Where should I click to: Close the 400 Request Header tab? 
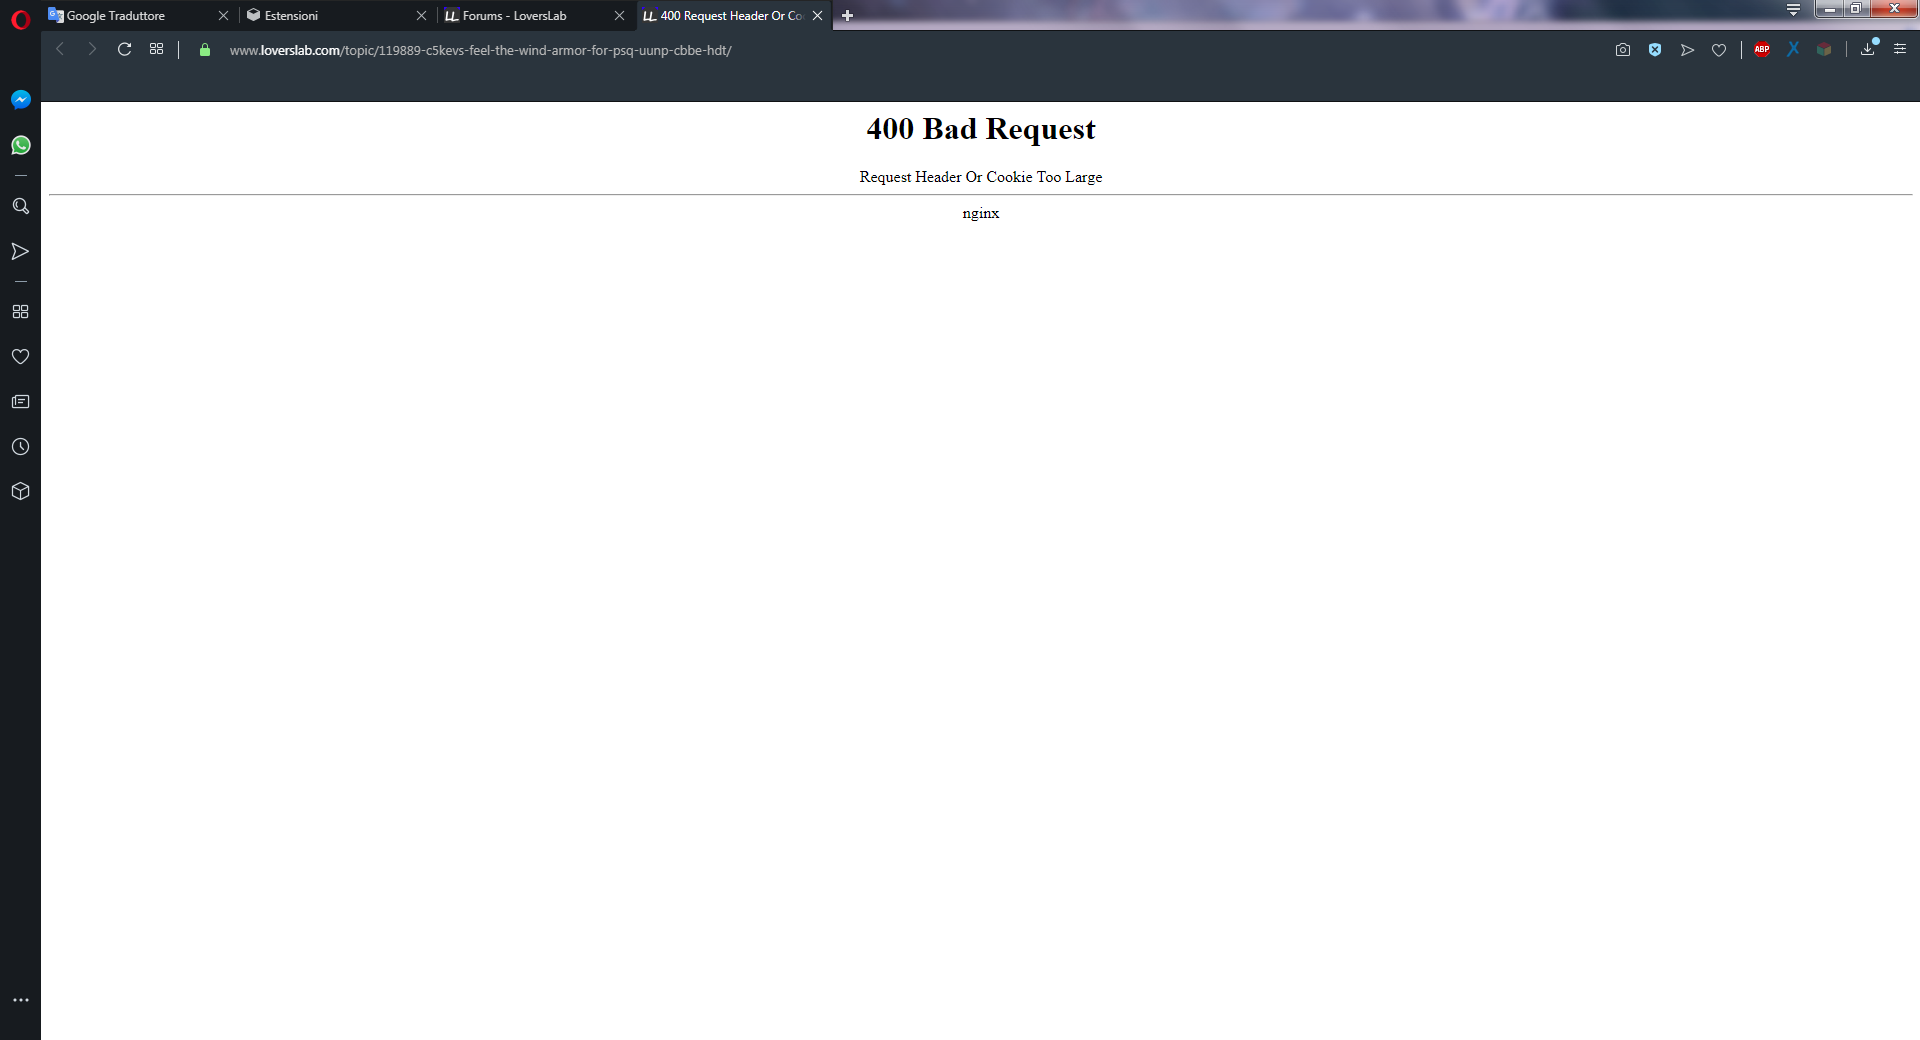click(x=817, y=16)
